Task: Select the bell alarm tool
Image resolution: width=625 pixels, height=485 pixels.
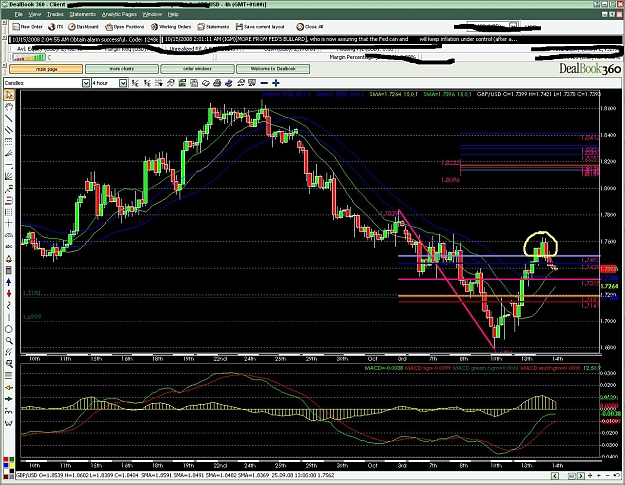Action: [9, 259]
